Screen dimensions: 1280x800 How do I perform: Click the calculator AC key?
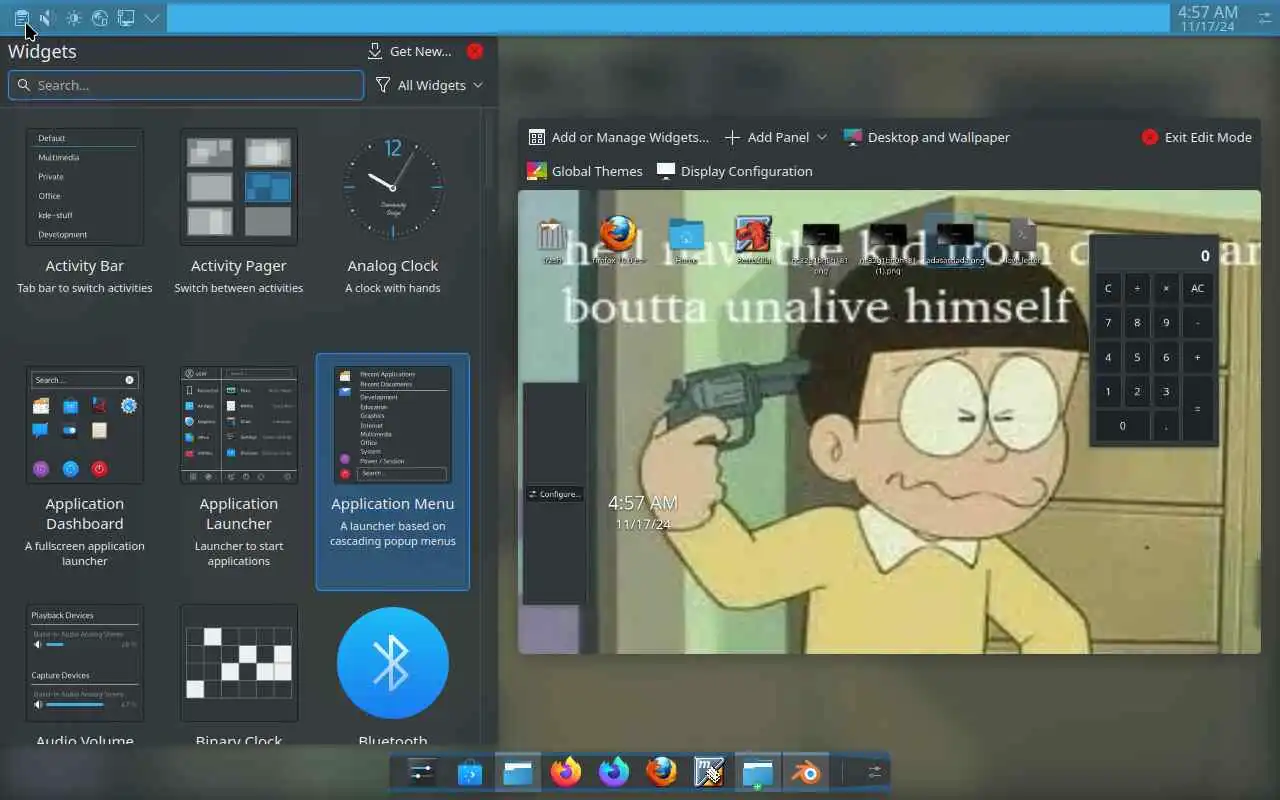pyautogui.click(x=1198, y=288)
